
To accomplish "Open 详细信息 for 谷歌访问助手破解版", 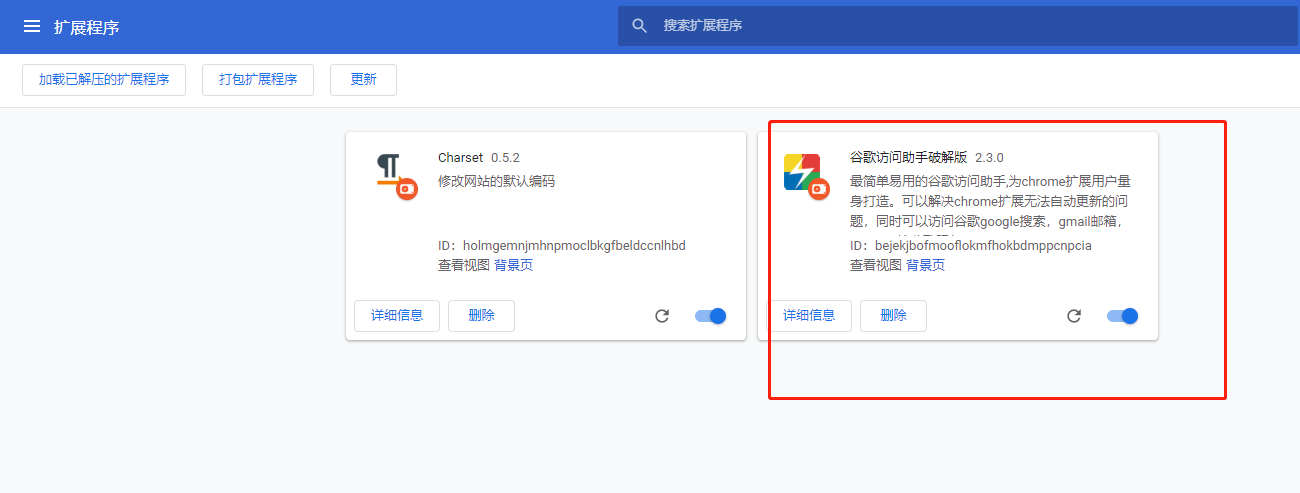I will [809, 315].
